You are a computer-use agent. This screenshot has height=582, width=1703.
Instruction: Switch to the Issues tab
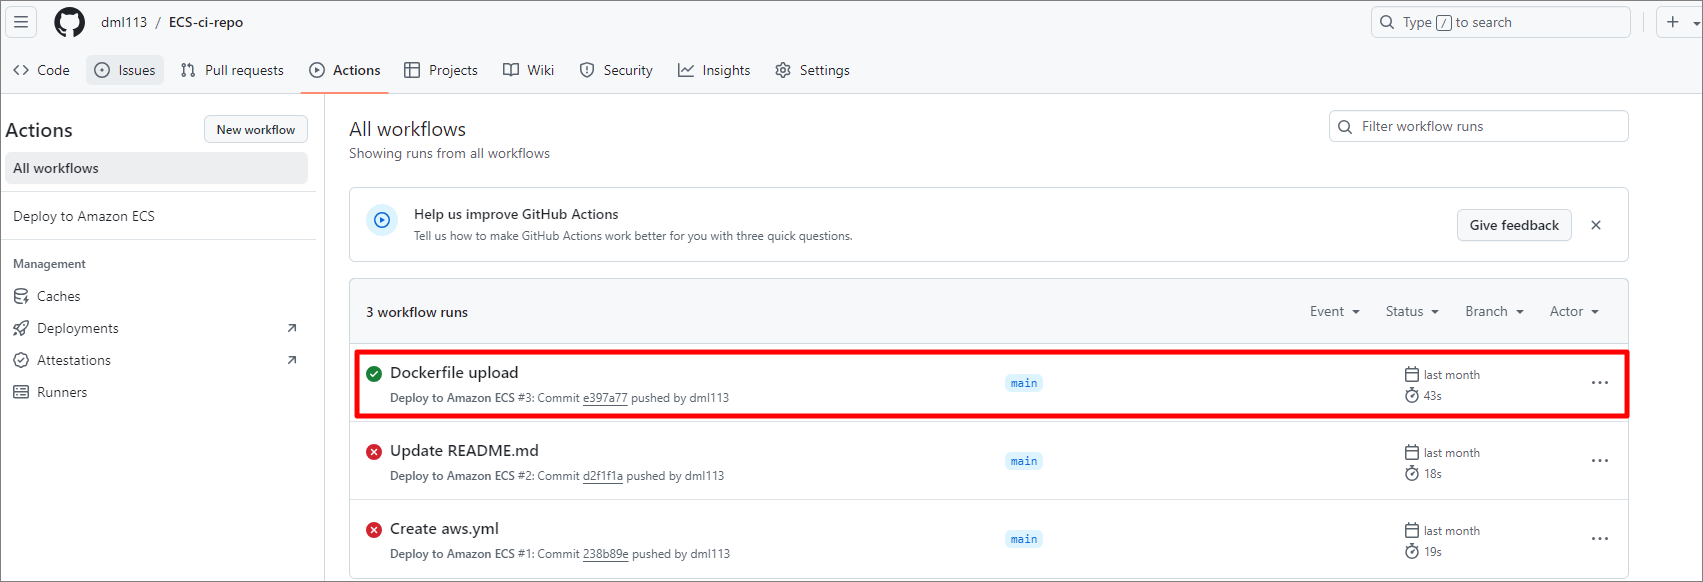click(x=125, y=70)
